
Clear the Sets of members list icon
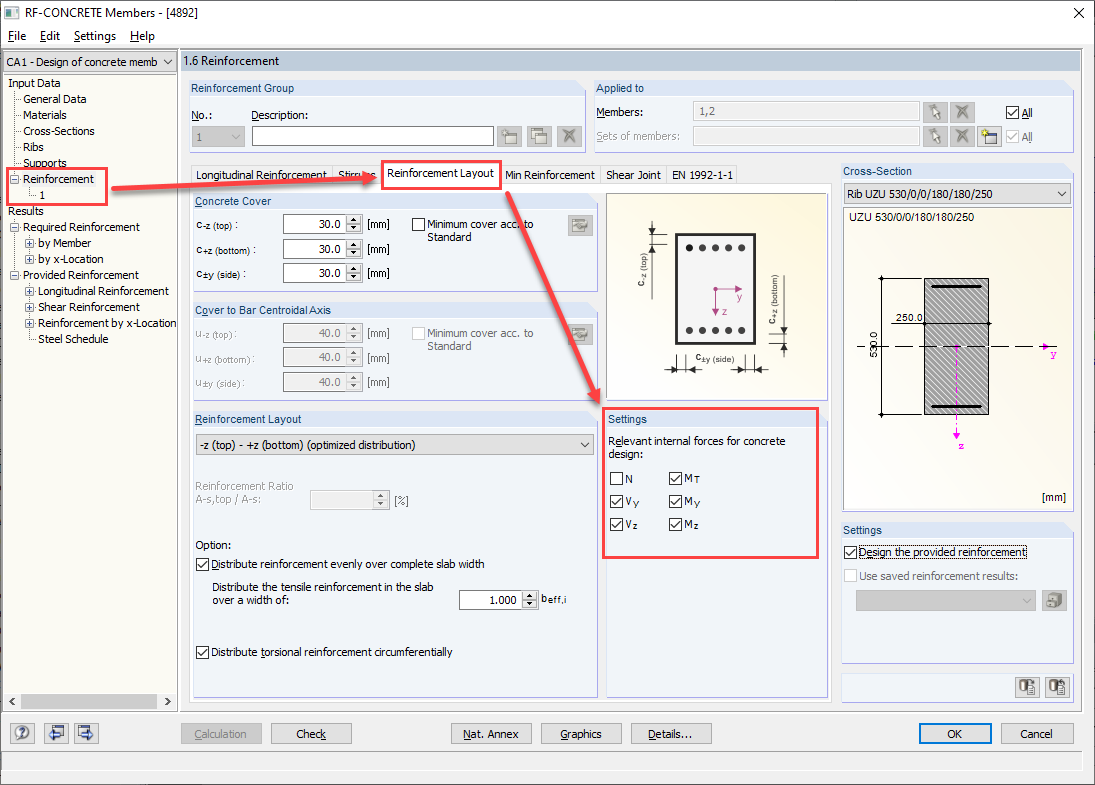click(x=962, y=136)
